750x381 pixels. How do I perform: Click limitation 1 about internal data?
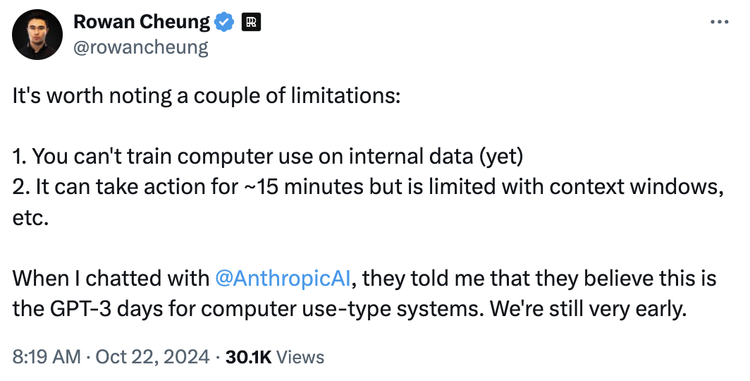point(268,157)
